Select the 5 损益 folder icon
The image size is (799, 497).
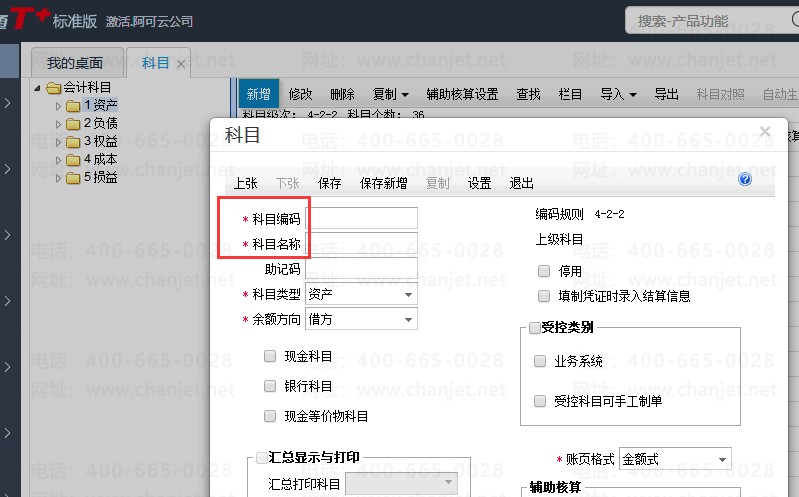(x=73, y=178)
